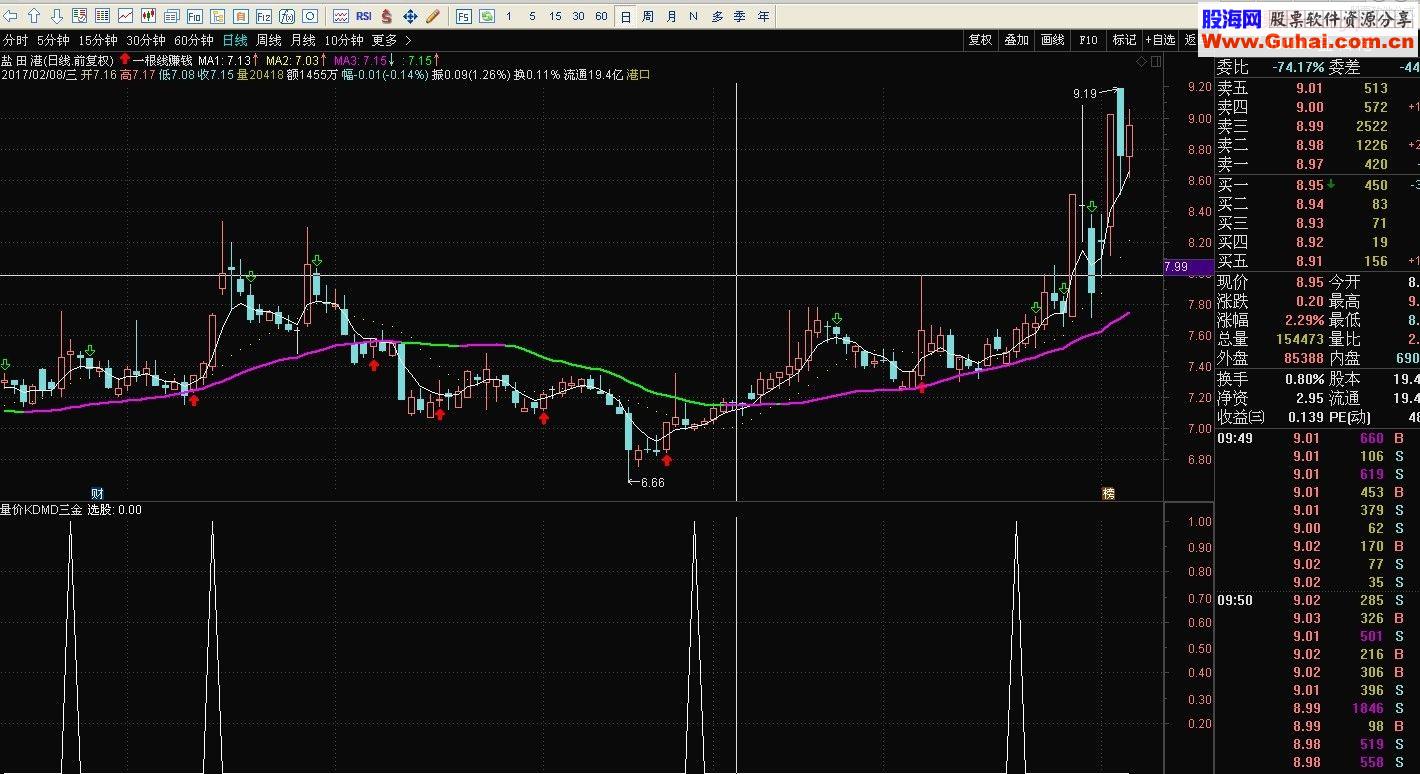Switch to 周线 weekly tab
The image size is (1420, 774).
click(269, 40)
